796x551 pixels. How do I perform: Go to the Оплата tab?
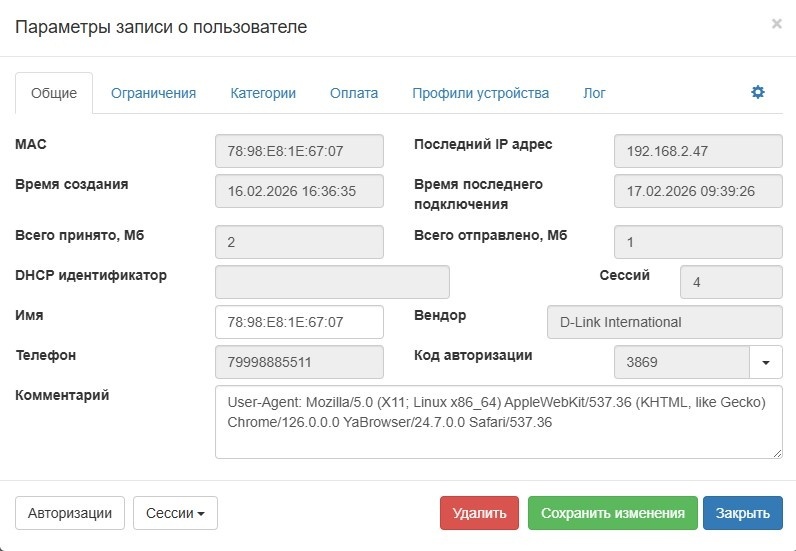[x=354, y=93]
